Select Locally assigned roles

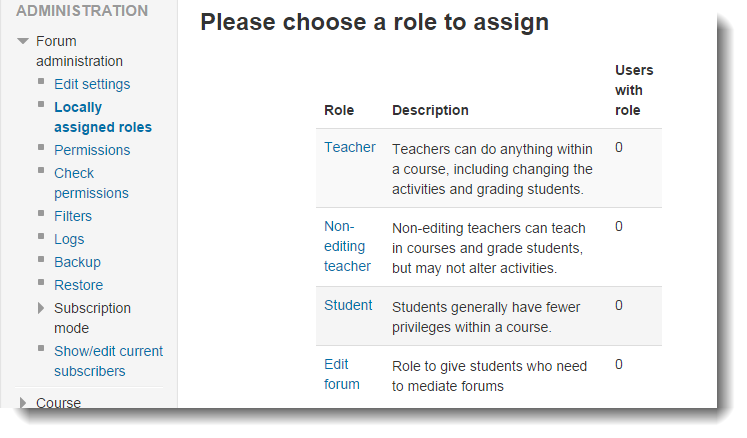click(x=103, y=117)
